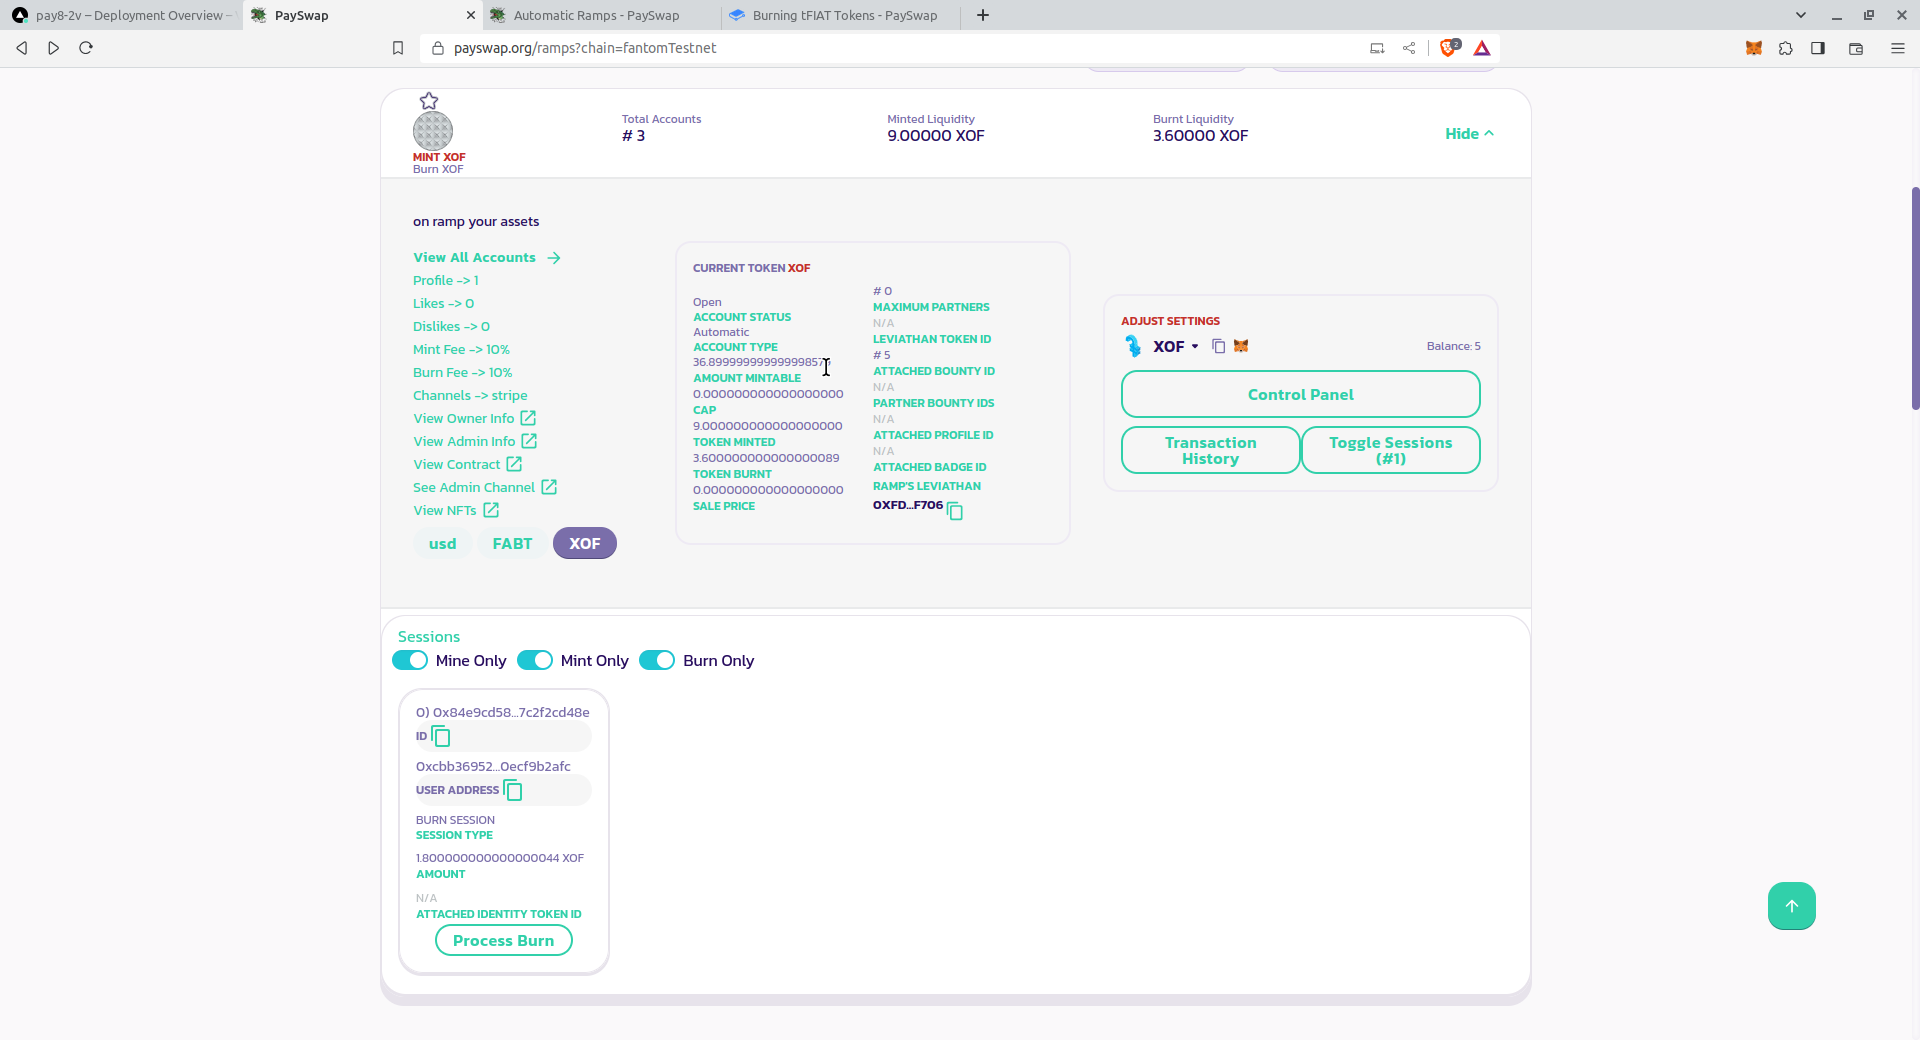Open the Control Panel button
1920x1040 pixels.
[1300, 395]
